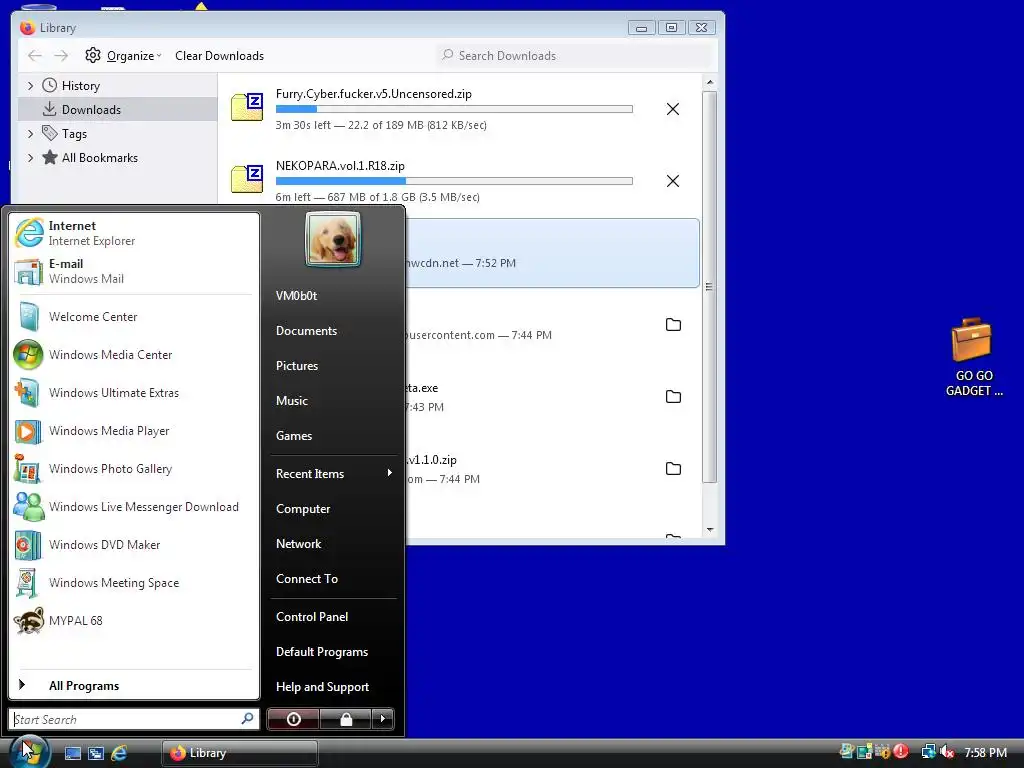Click the Start menu lock button

(x=345, y=719)
